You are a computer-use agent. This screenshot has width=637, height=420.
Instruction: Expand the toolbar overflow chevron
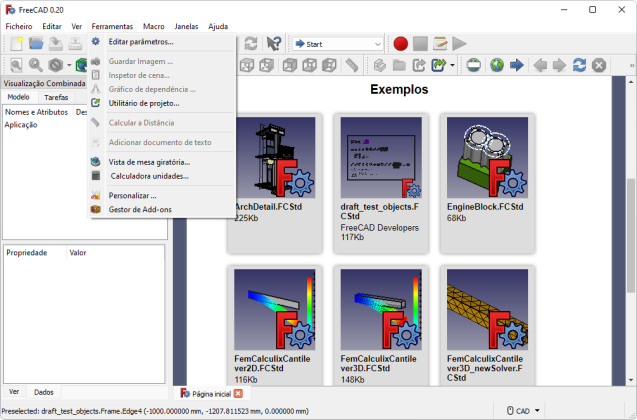tap(632, 65)
